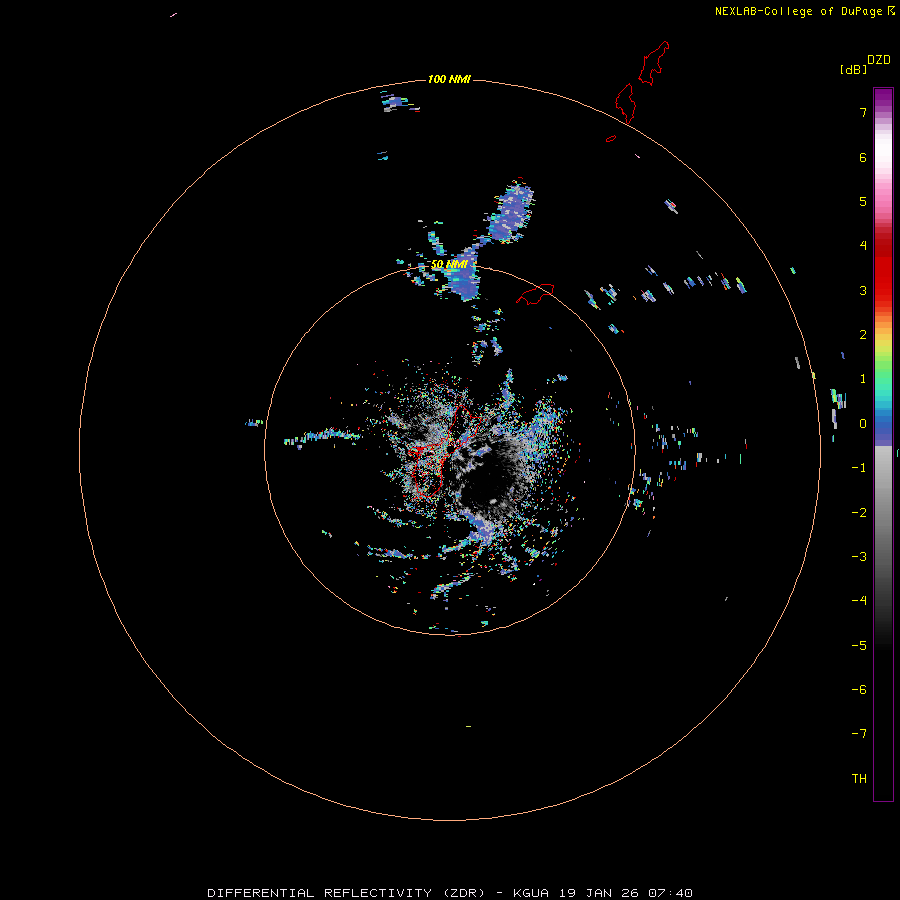Click the 4 dB tick label on the legend
The height and width of the screenshot is (900, 900).
click(x=863, y=246)
